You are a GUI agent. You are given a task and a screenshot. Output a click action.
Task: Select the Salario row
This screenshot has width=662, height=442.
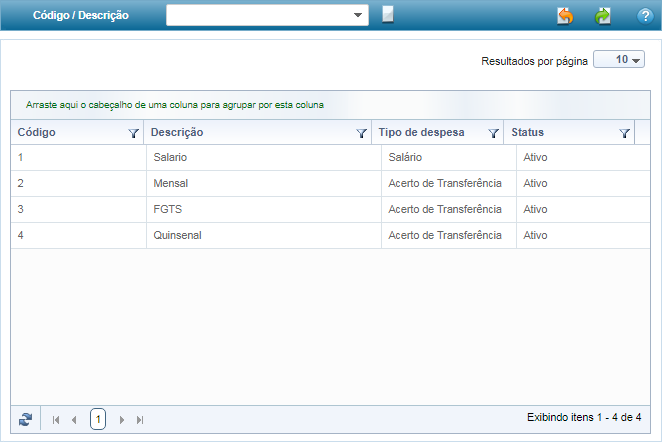pyautogui.click(x=170, y=158)
